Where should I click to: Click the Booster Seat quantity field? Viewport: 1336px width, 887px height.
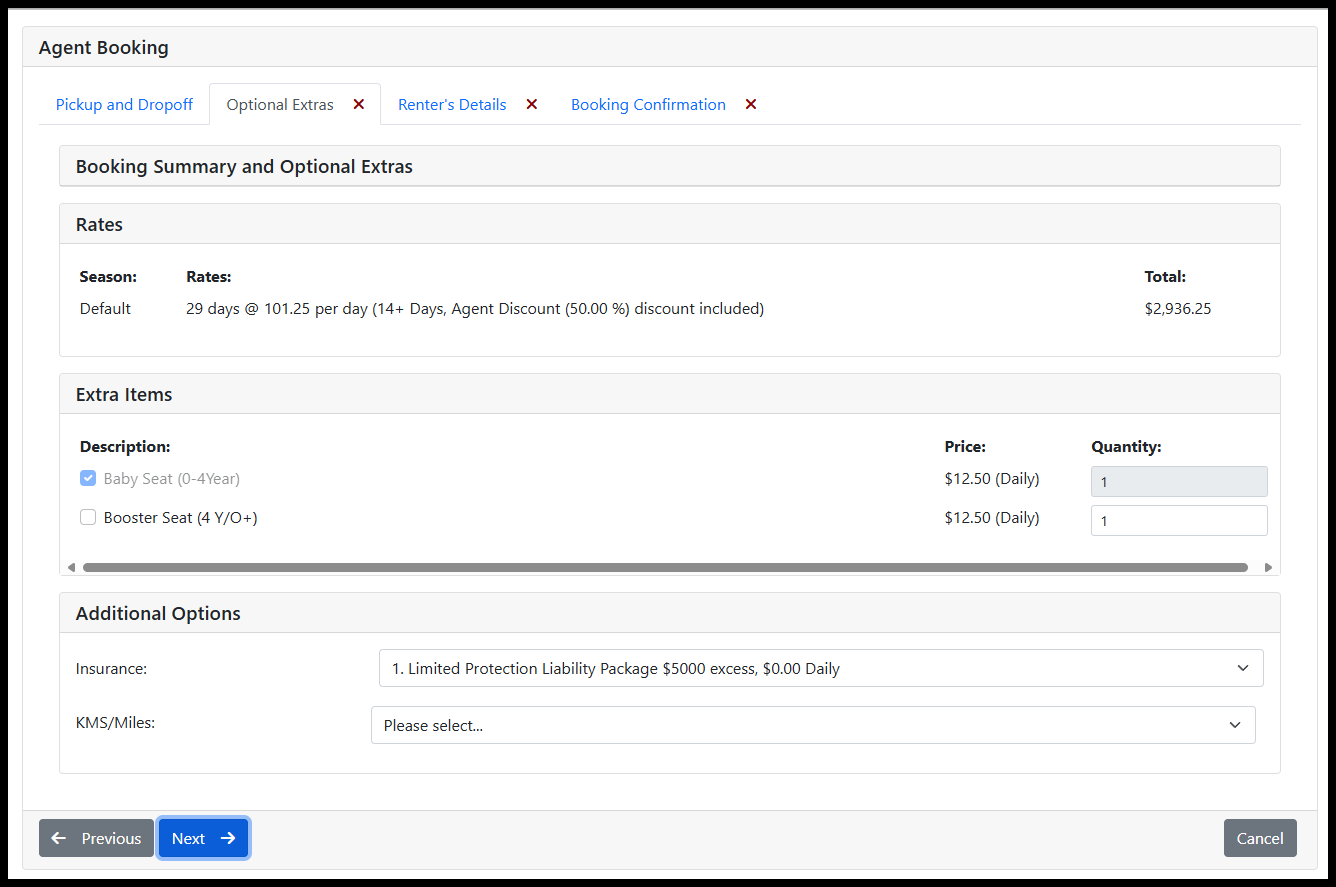point(1179,520)
